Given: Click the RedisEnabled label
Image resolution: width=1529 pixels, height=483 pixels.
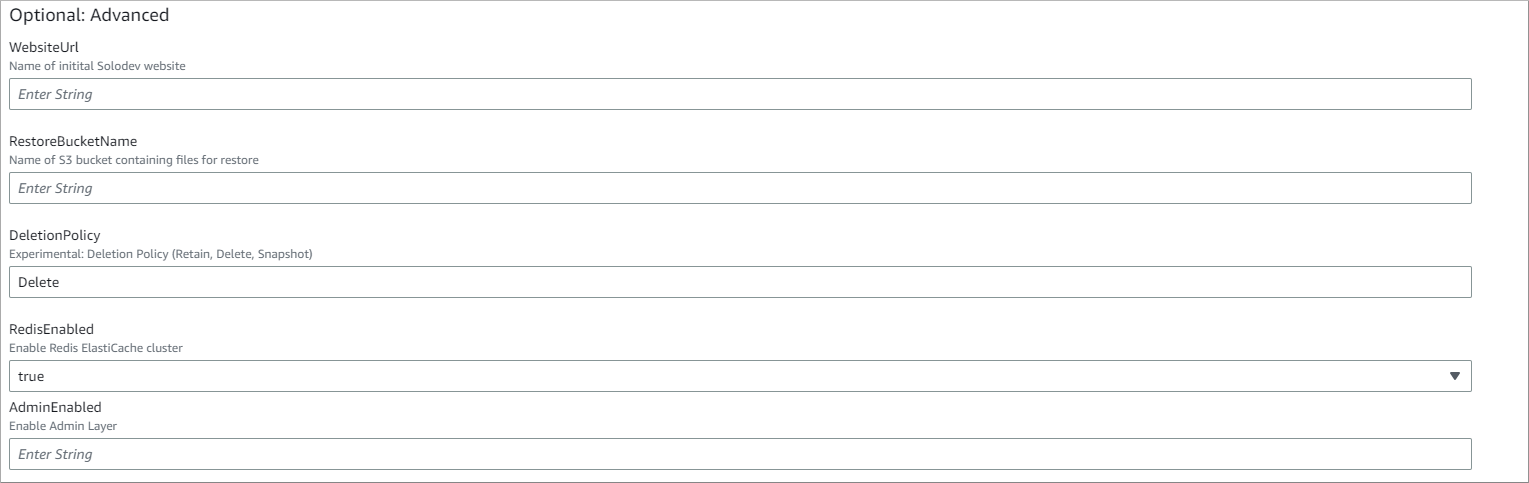Looking at the screenshot, I should point(51,329).
